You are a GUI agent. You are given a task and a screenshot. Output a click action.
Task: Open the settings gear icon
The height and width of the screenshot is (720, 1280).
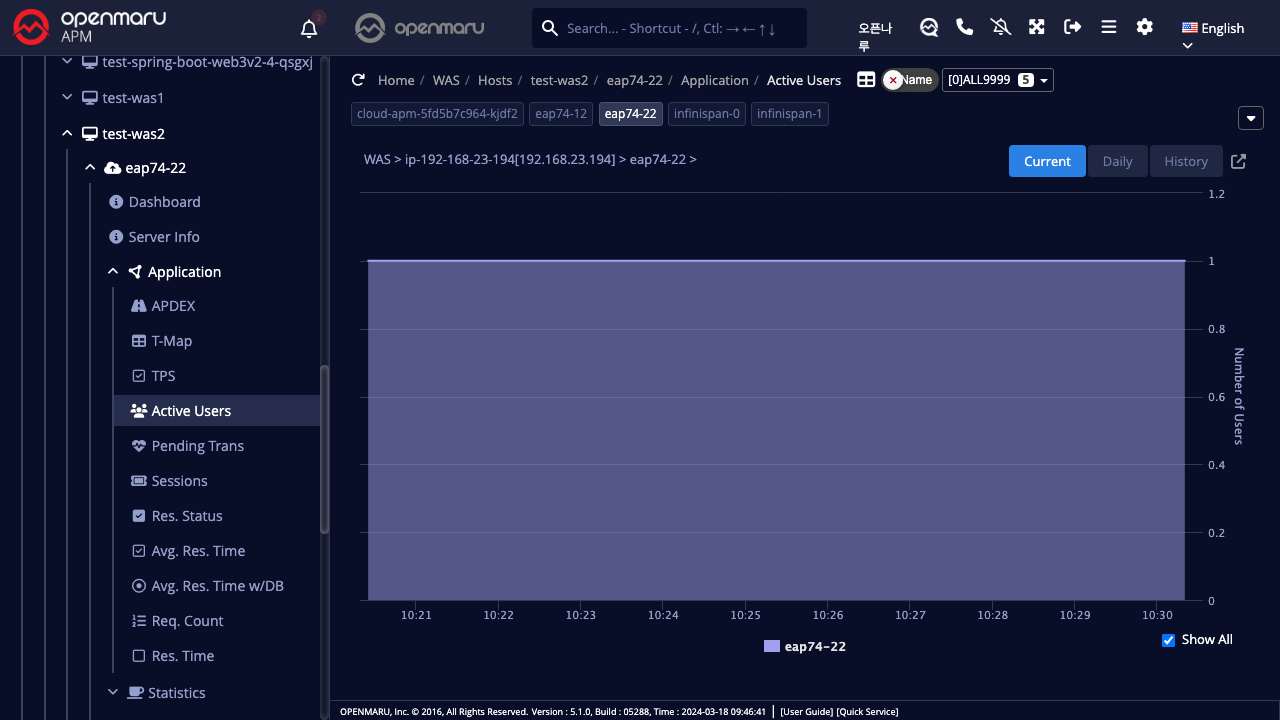click(x=1145, y=27)
